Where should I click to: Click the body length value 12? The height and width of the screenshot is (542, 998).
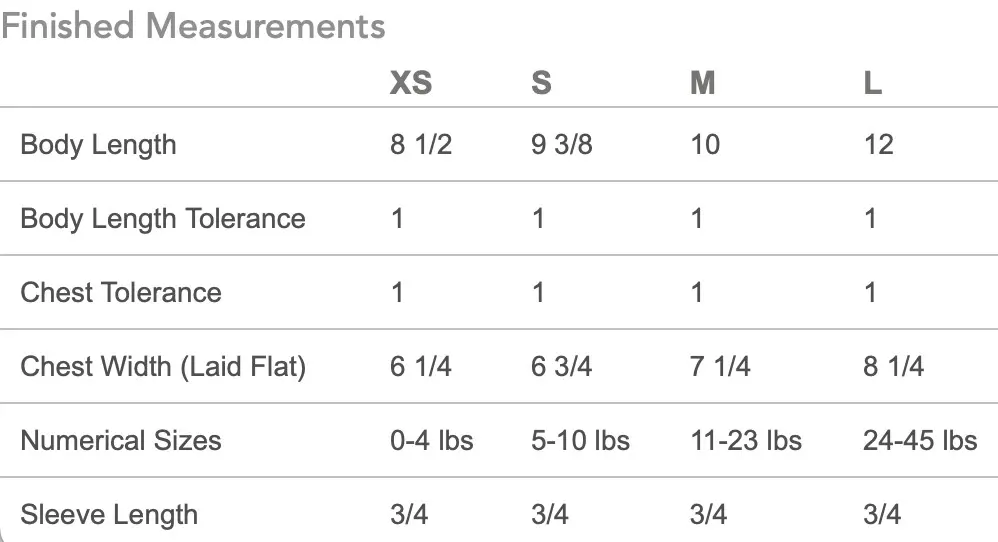tap(878, 145)
